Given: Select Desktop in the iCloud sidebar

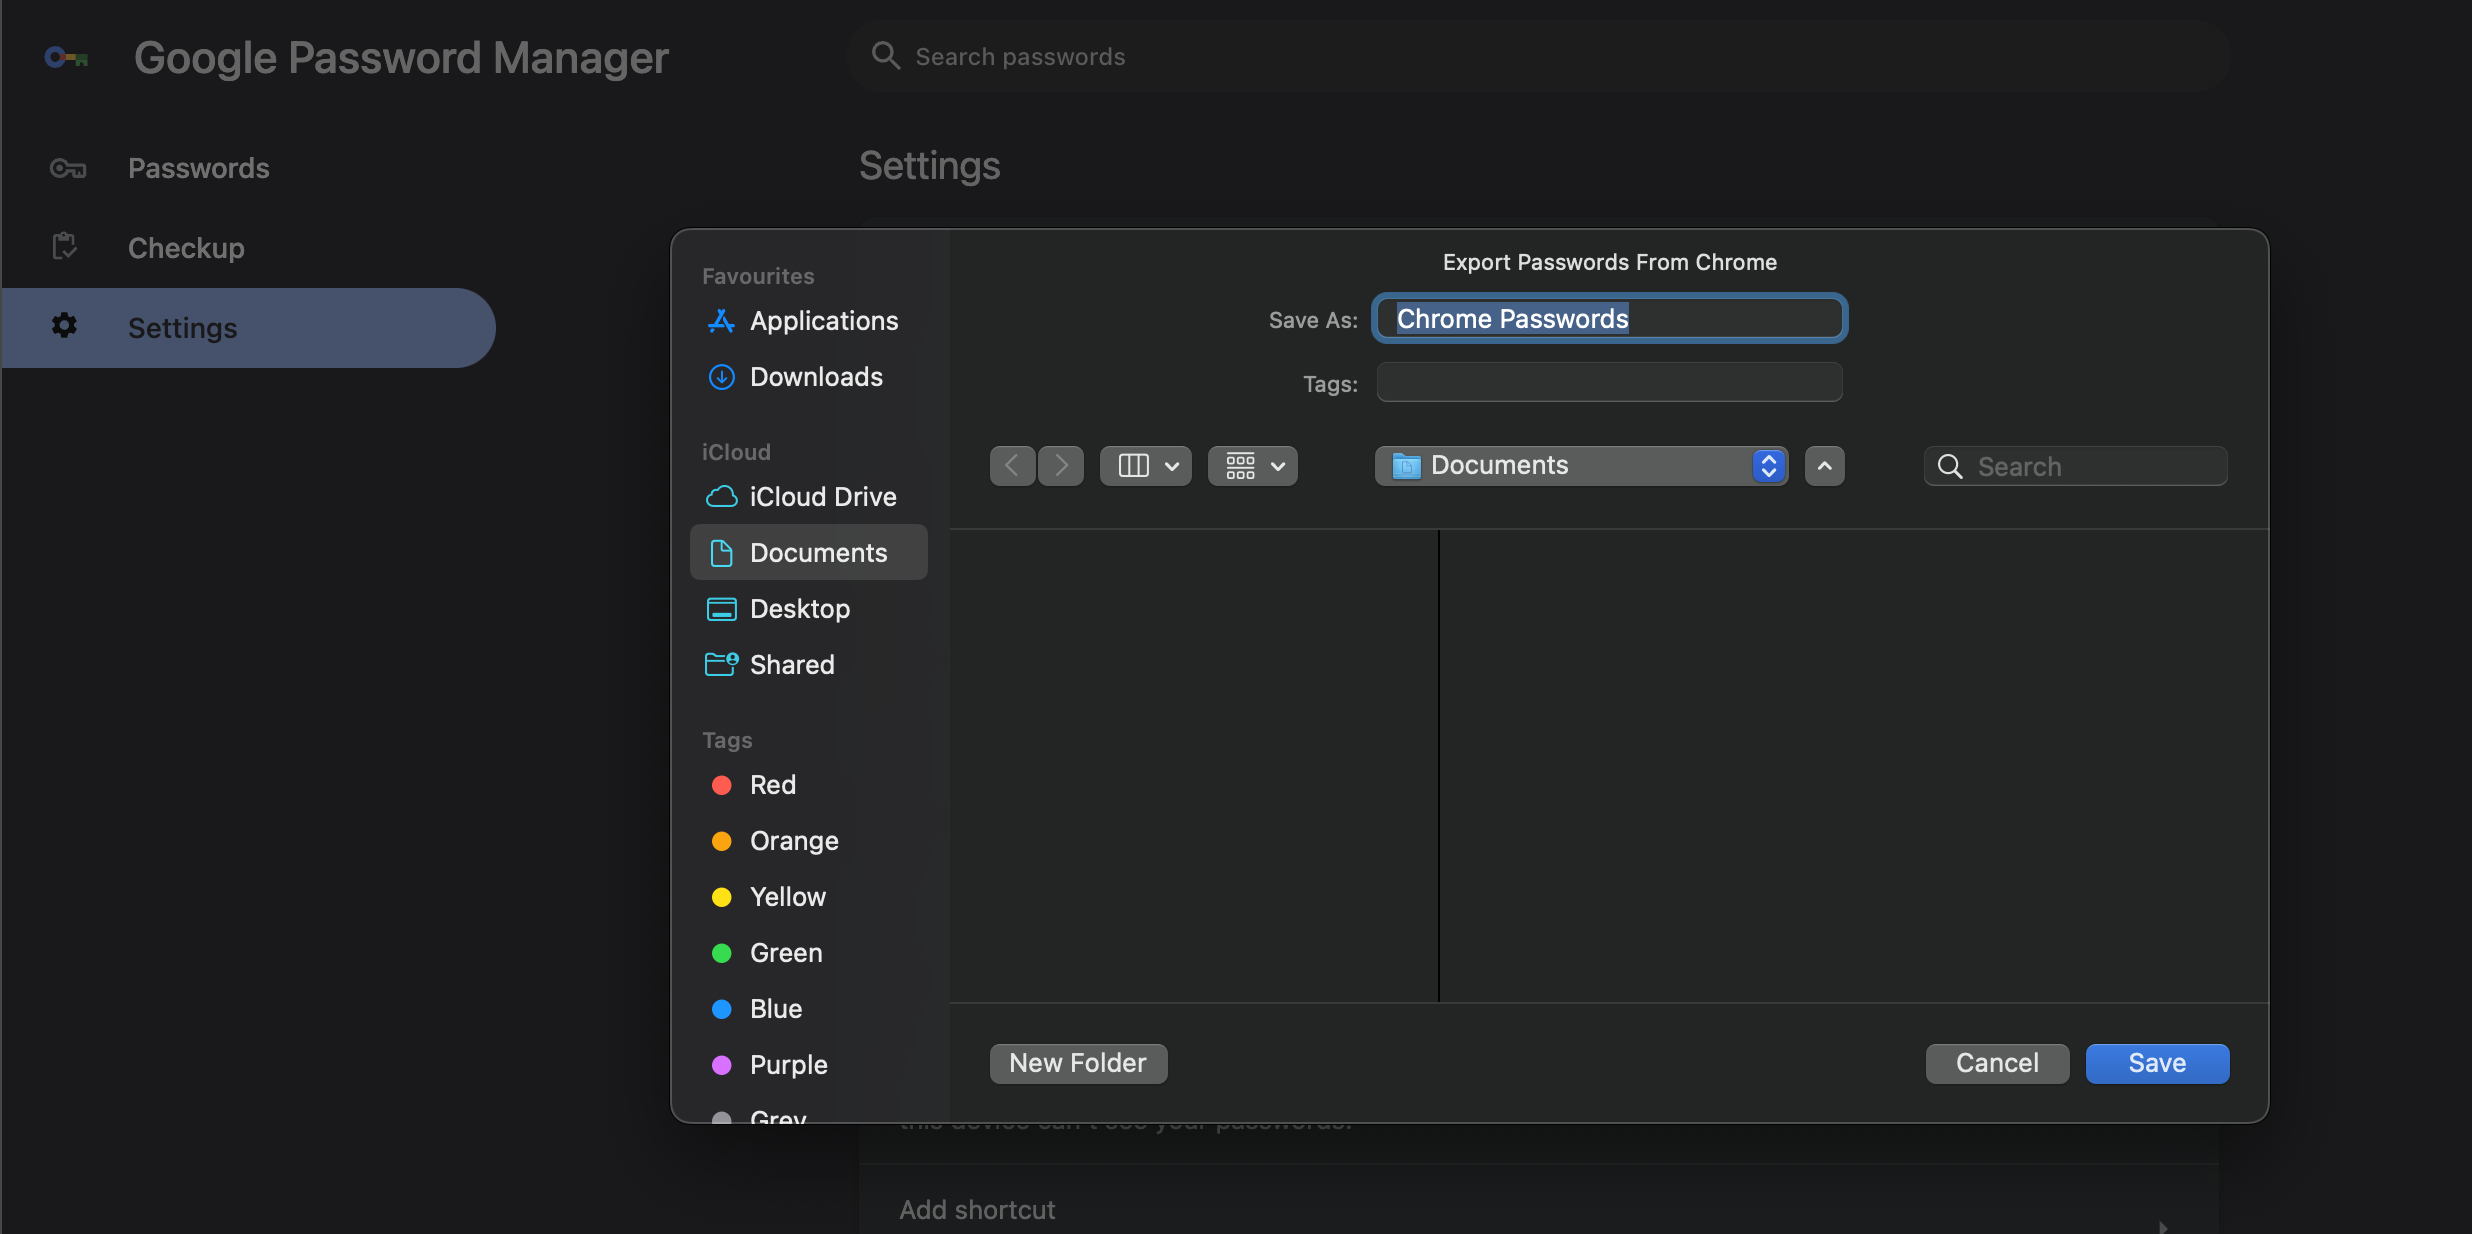Looking at the screenshot, I should pos(809,609).
